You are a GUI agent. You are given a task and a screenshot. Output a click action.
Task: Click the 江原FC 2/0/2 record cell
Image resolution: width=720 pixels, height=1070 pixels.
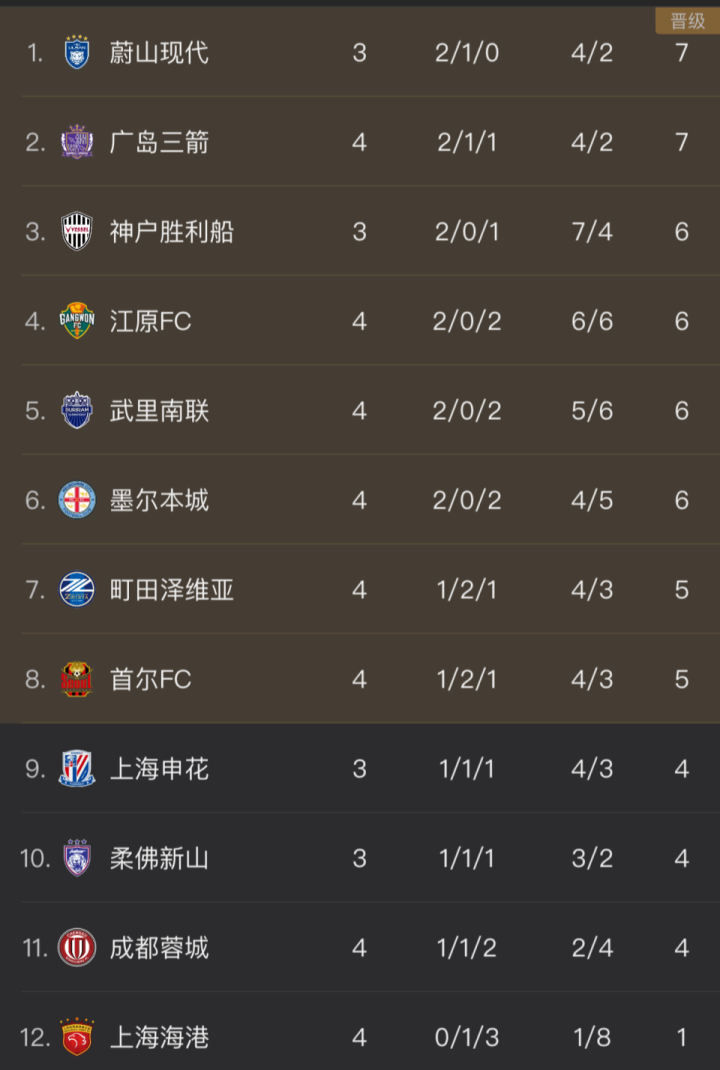(x=467, y=321)
